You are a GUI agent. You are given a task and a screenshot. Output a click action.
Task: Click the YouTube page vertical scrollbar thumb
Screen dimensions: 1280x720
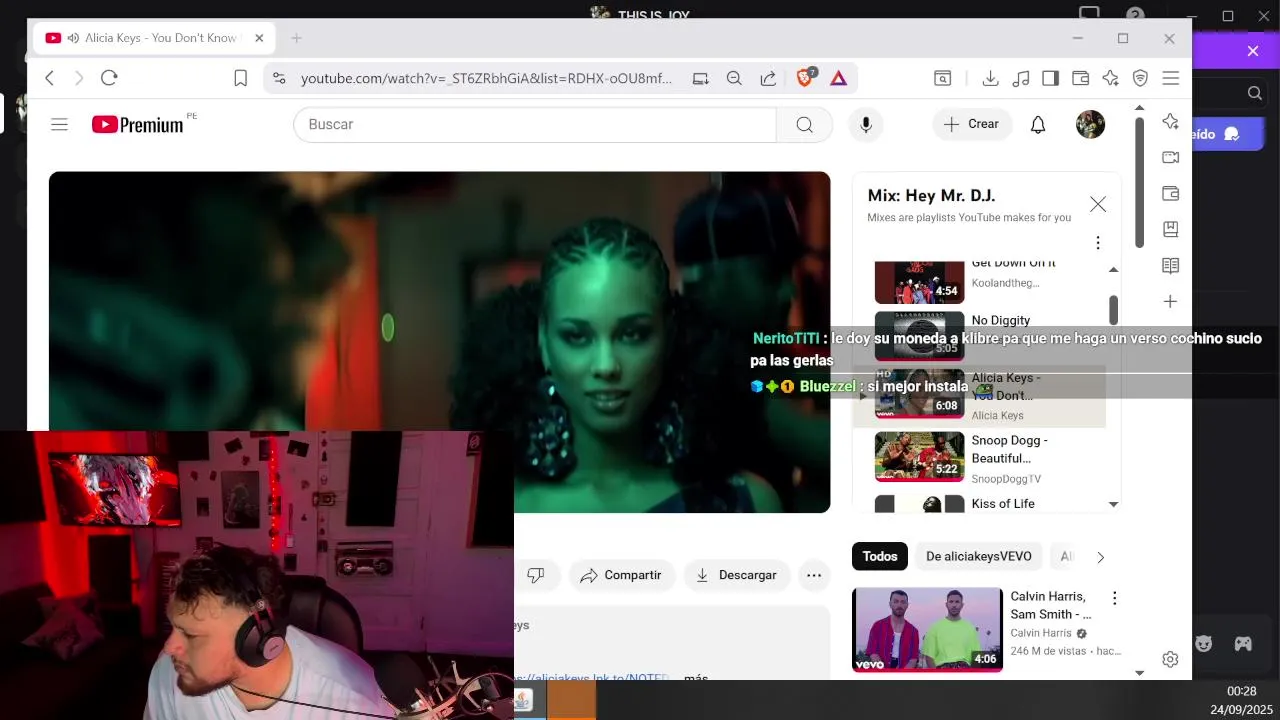coord(1139,183)
